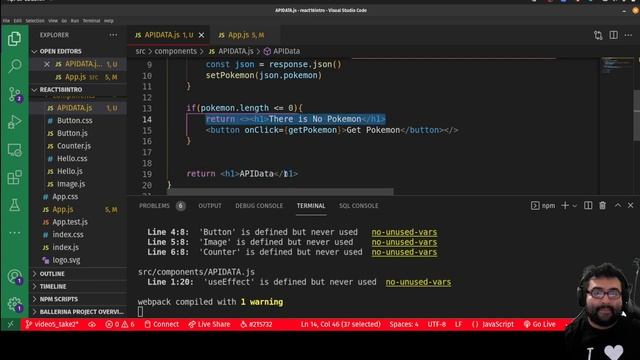
Task: Split the terminal panel
Action: point(588,206)
